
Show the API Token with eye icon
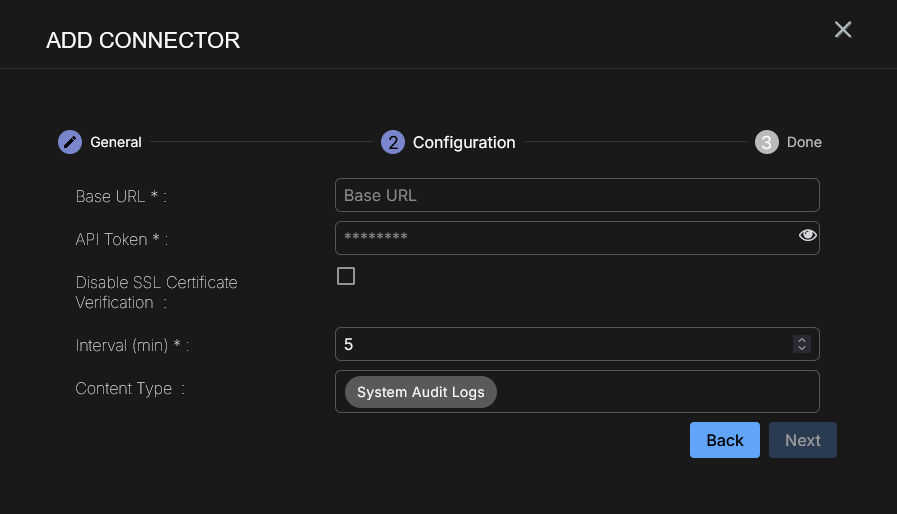tap(807, 236)
